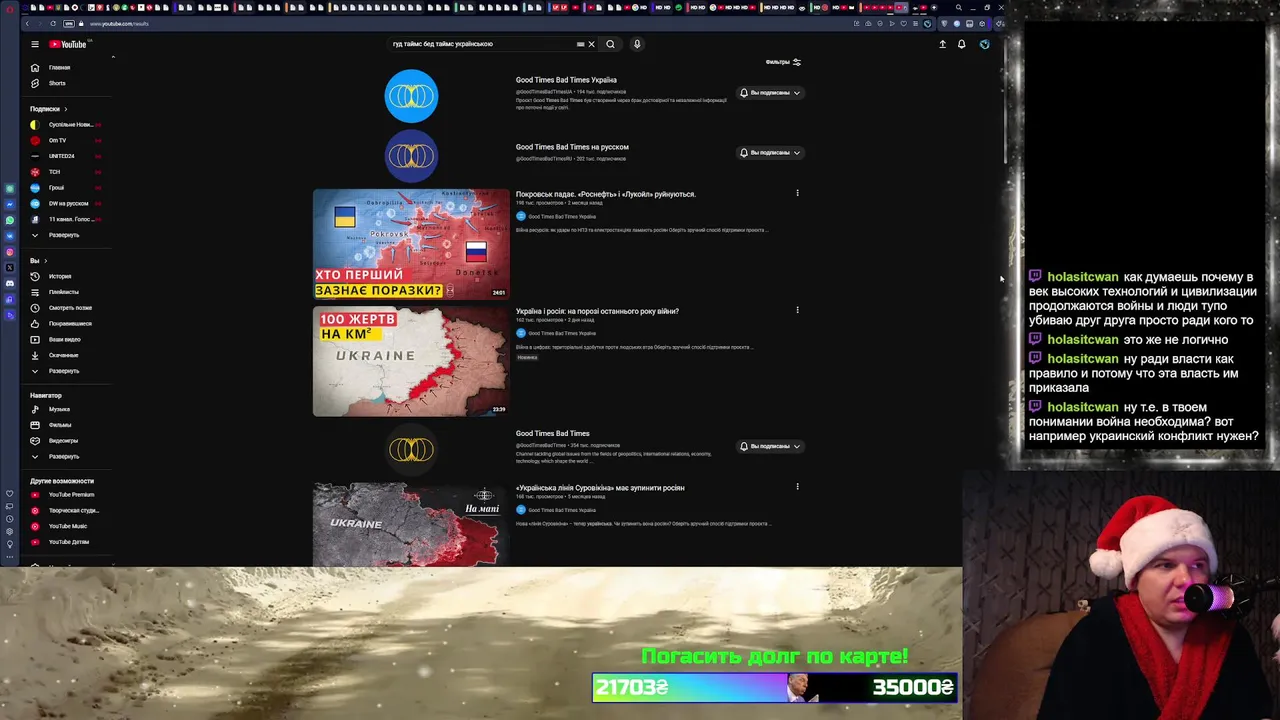This screenshot has width=1280, height=720.
Task: Reload the page in browser toolbar
Action: [x=53, y=23]
